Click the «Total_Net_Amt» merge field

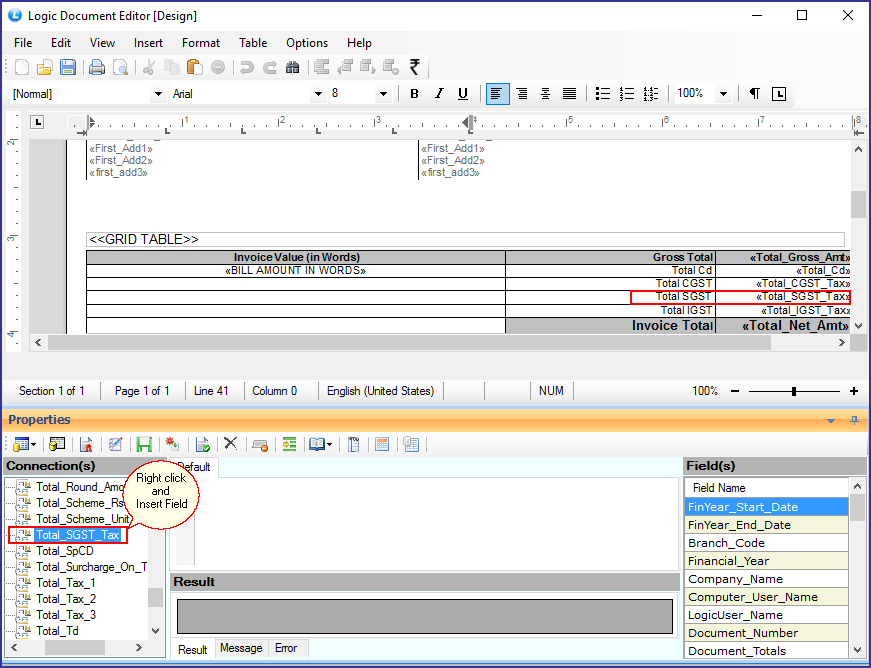(795, 326)
